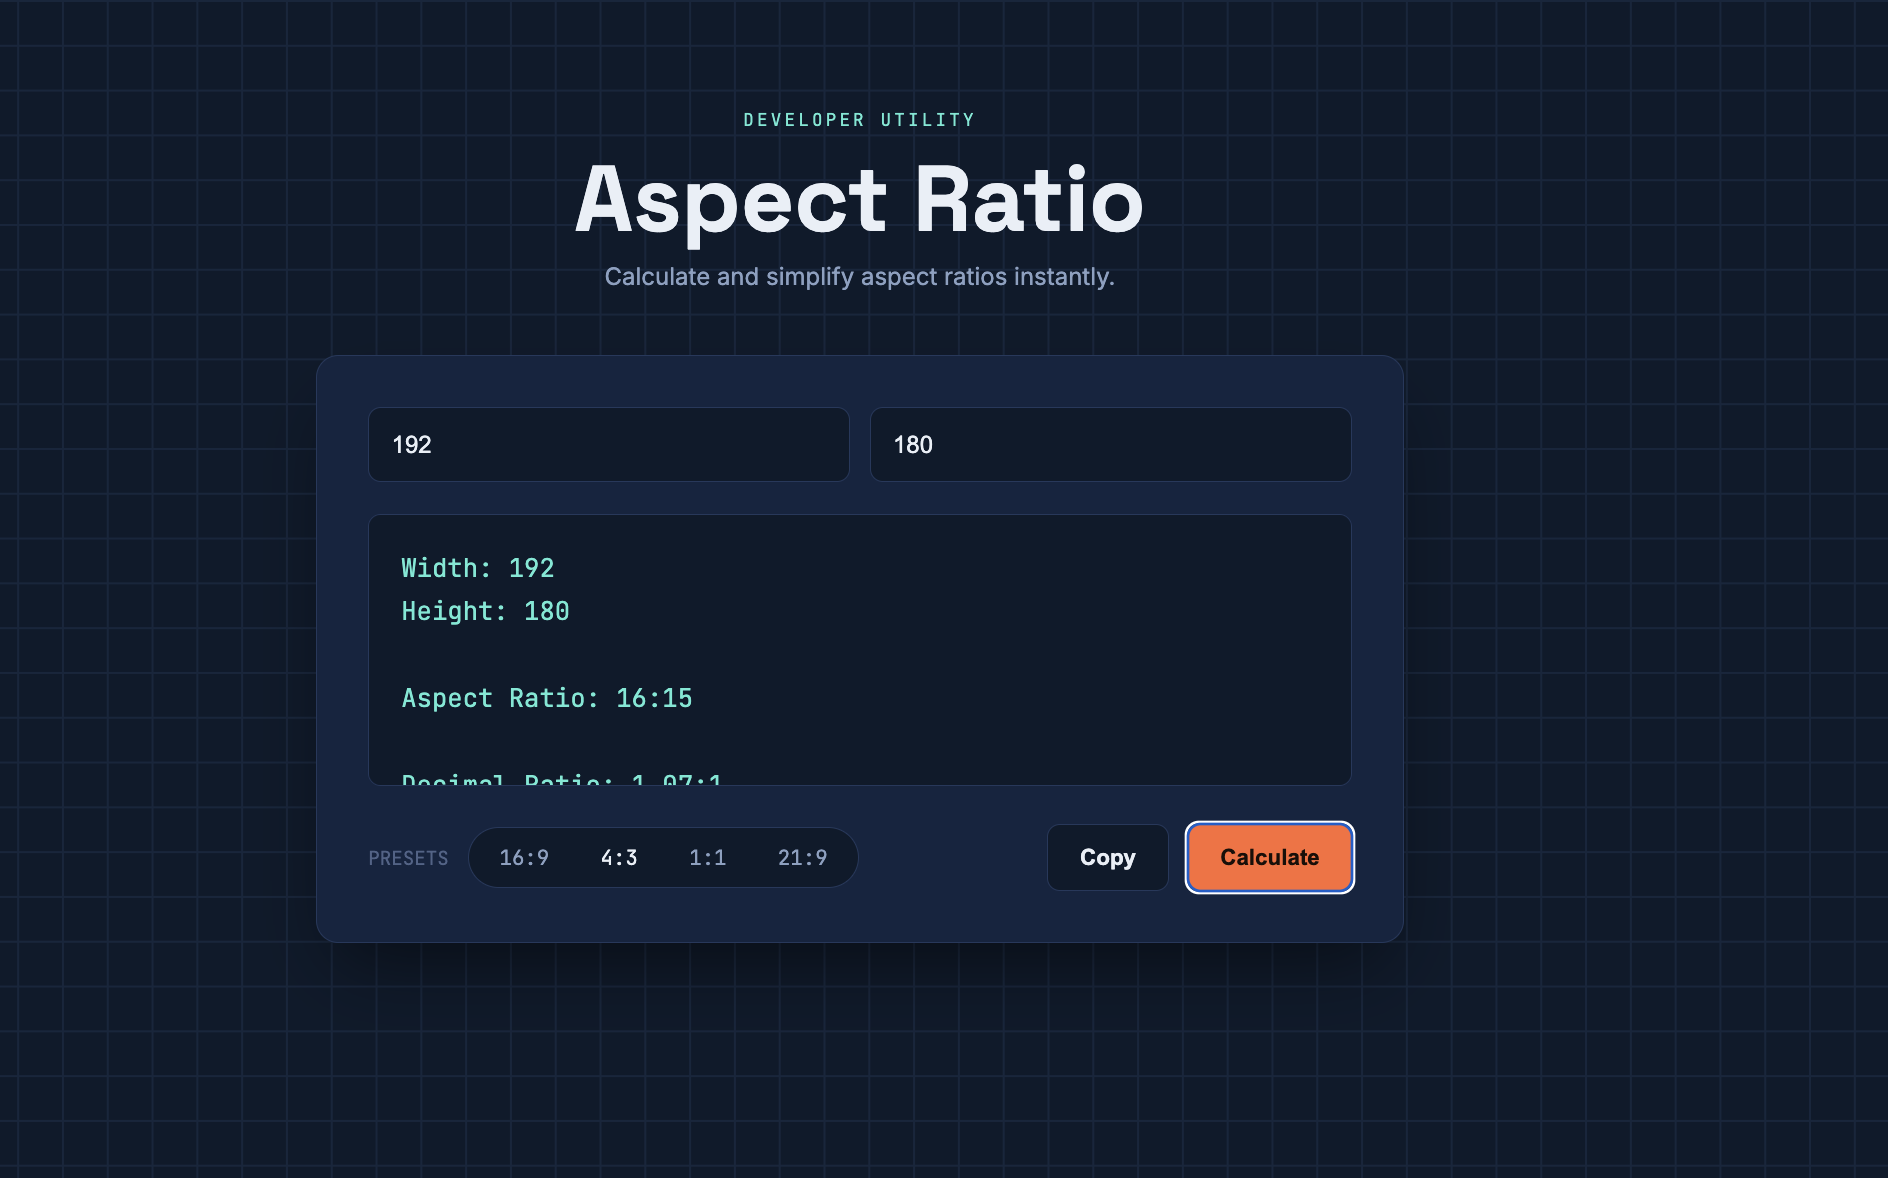1888x1178 pixels.
Task: Click the subtitle about simplifying aspect ratios
Action: click(x=859, y=277)
